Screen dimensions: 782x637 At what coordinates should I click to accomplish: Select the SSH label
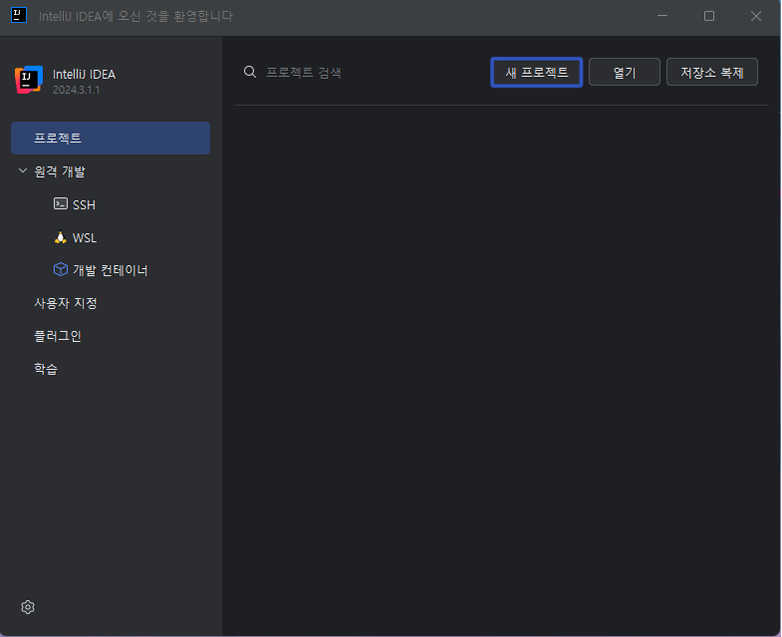84,205
